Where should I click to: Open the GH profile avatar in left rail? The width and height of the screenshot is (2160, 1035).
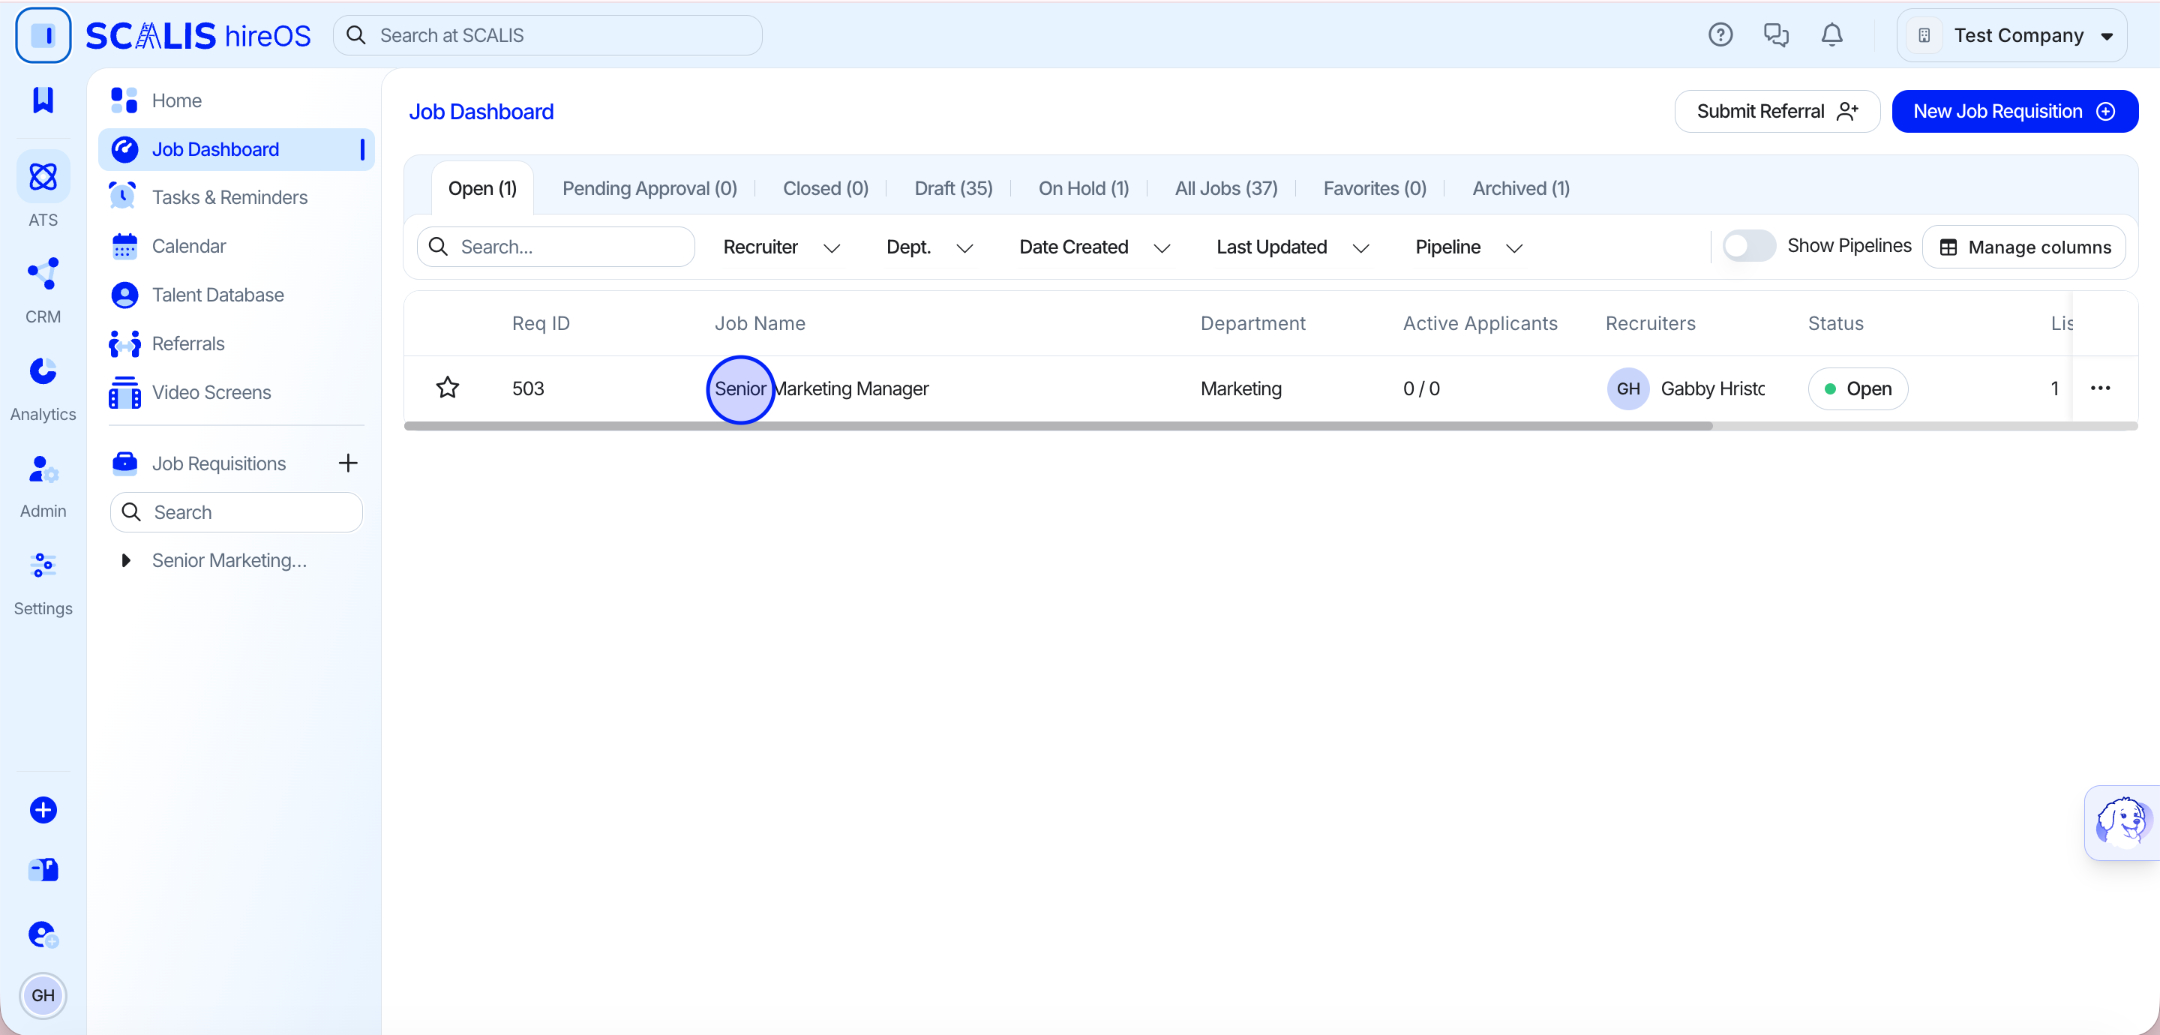pyautogui.click(x=43, y=995)
